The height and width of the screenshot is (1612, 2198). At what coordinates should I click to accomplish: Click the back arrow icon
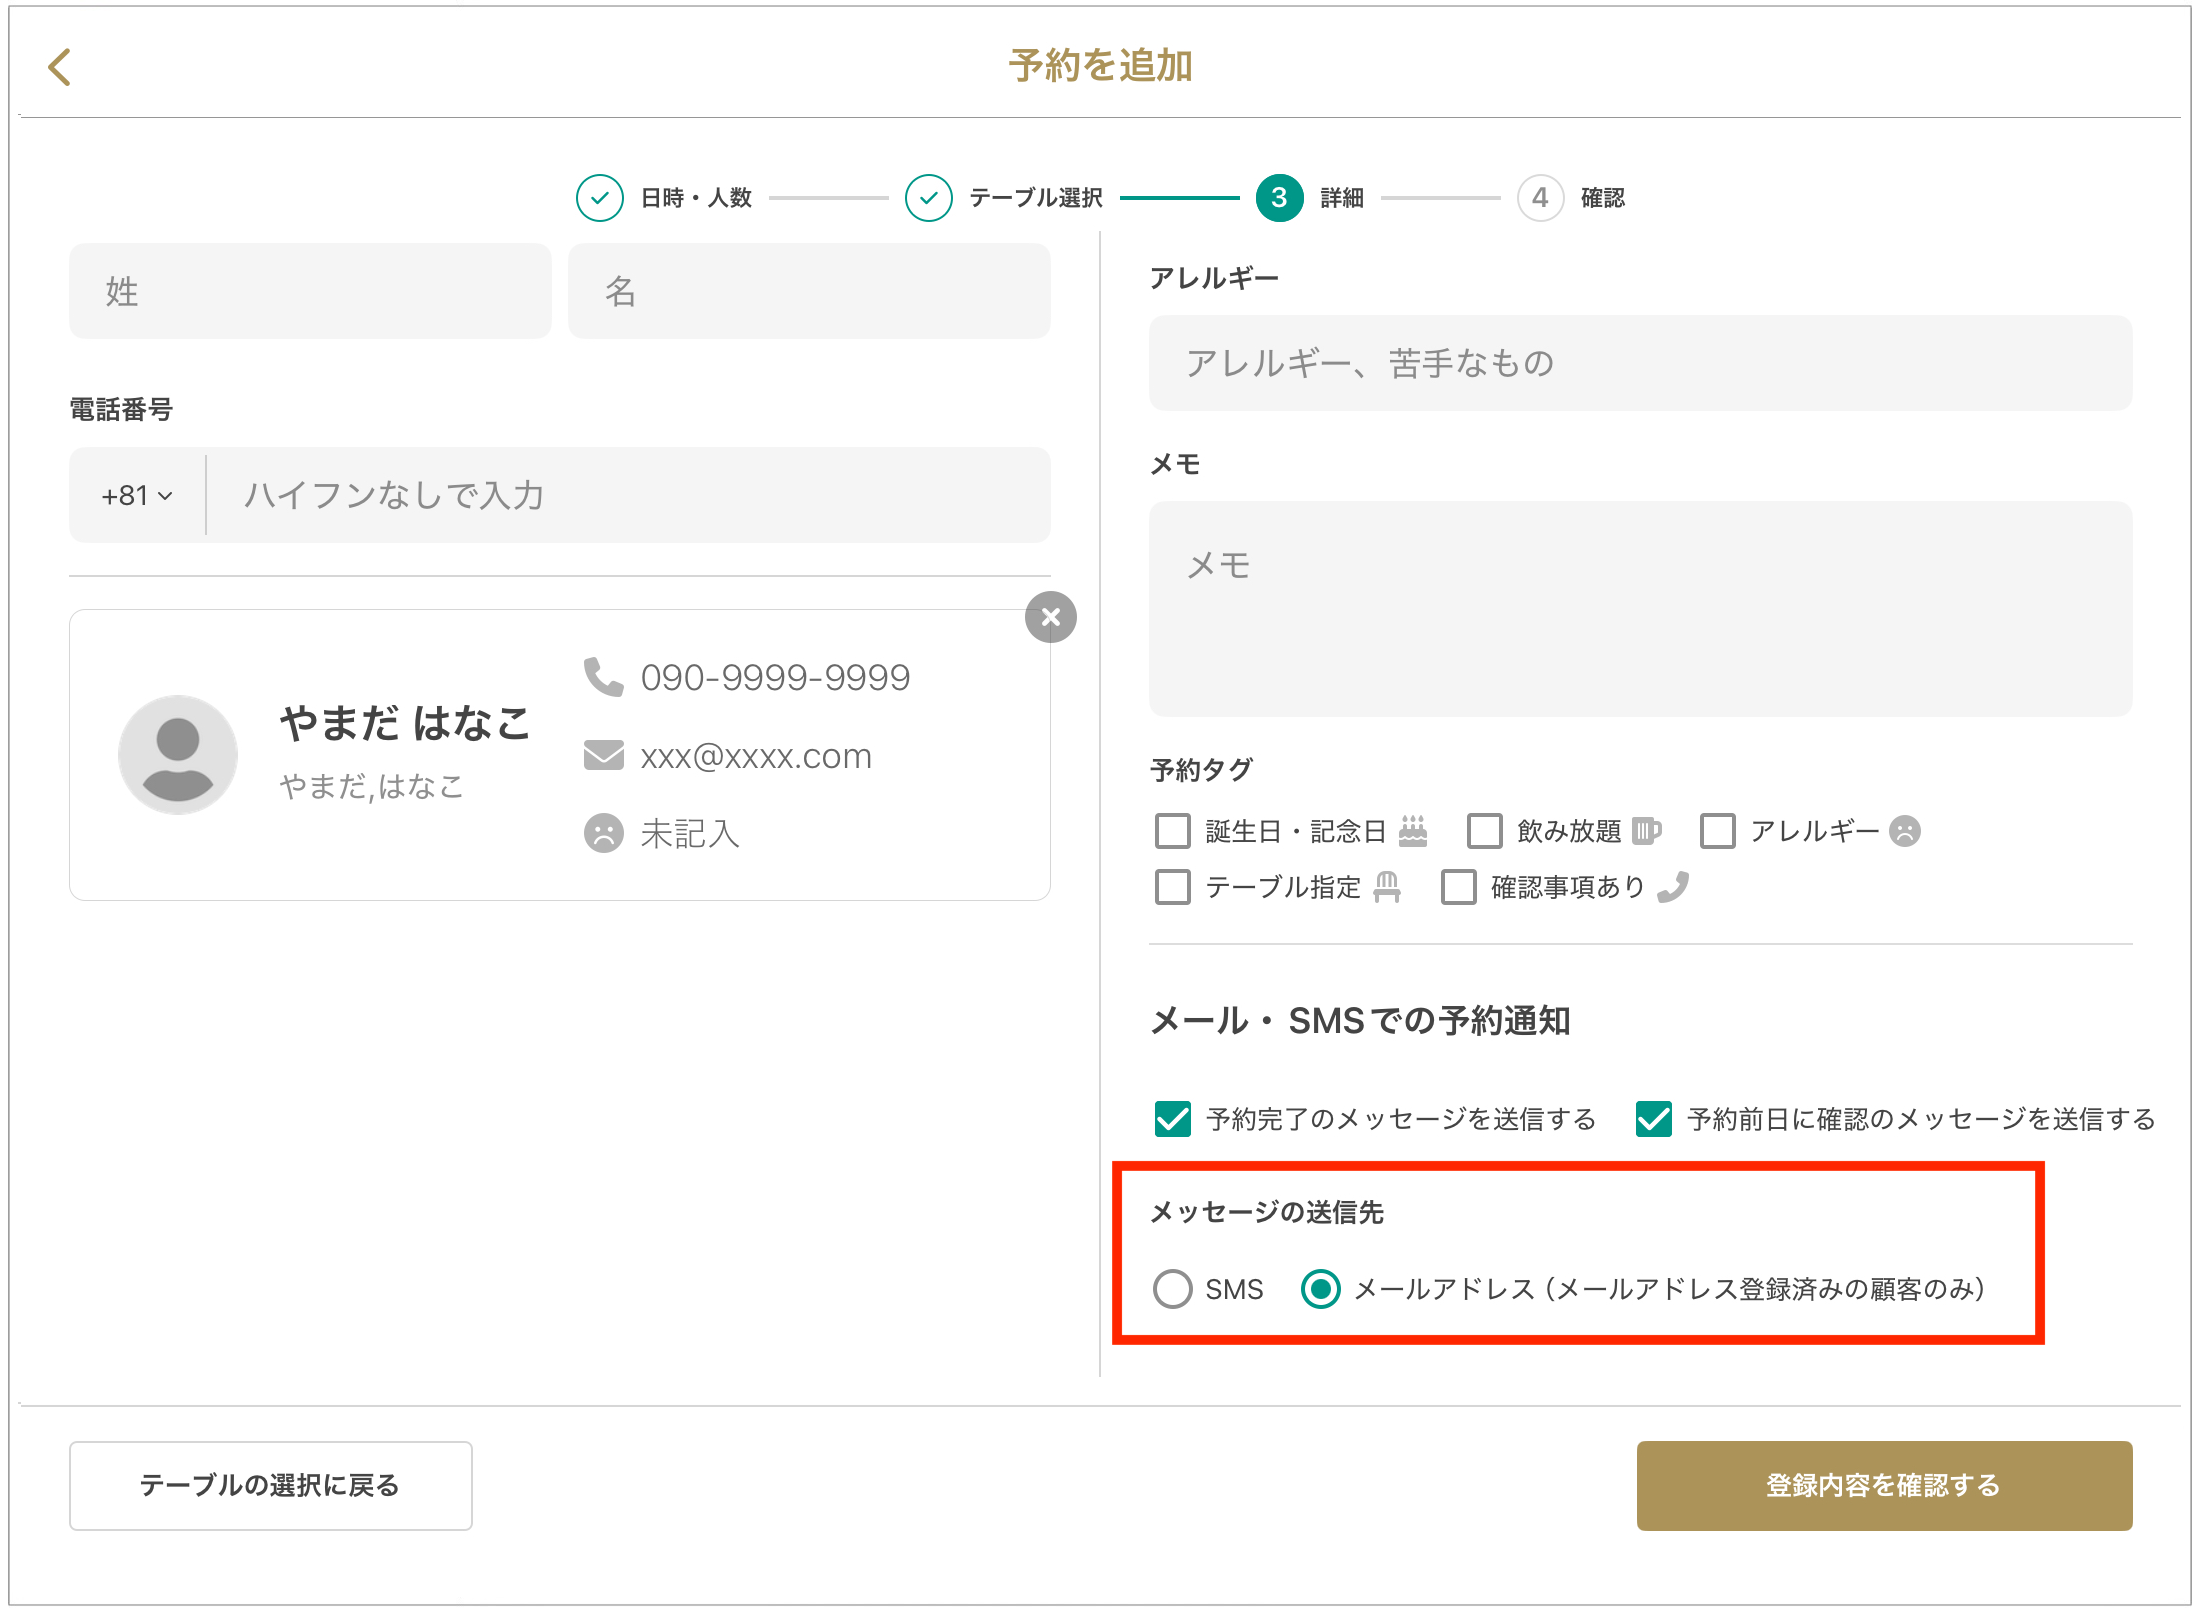60,67
